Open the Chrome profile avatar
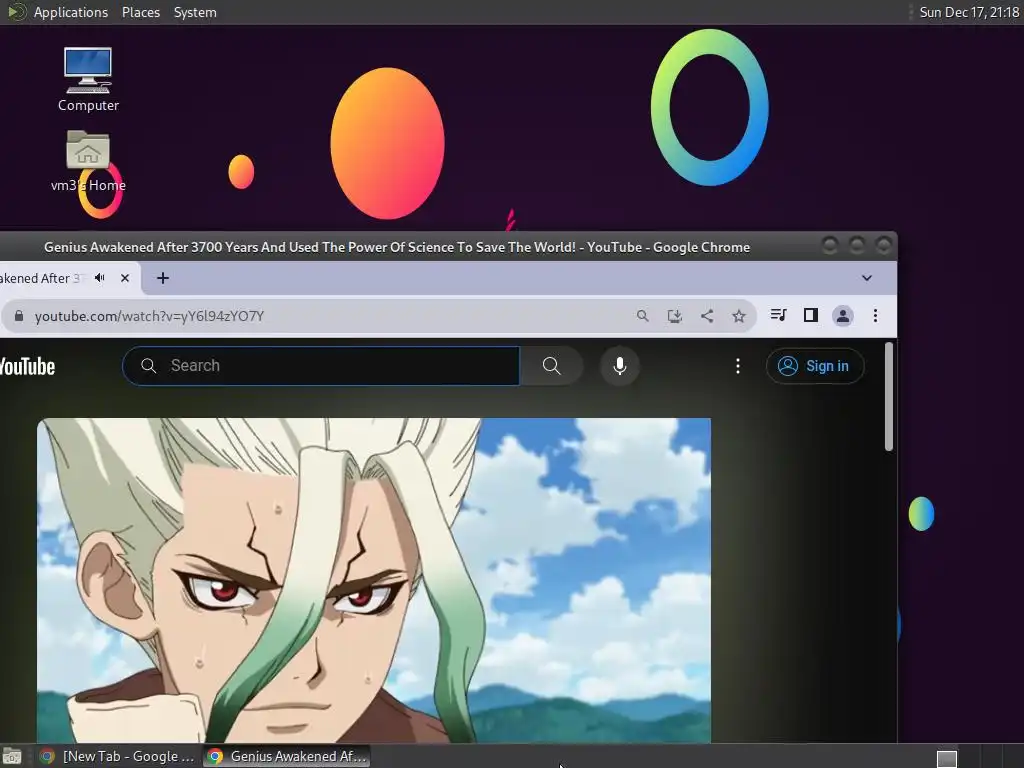This screenshot has height=768, width=1024. (x=842, y=316)
